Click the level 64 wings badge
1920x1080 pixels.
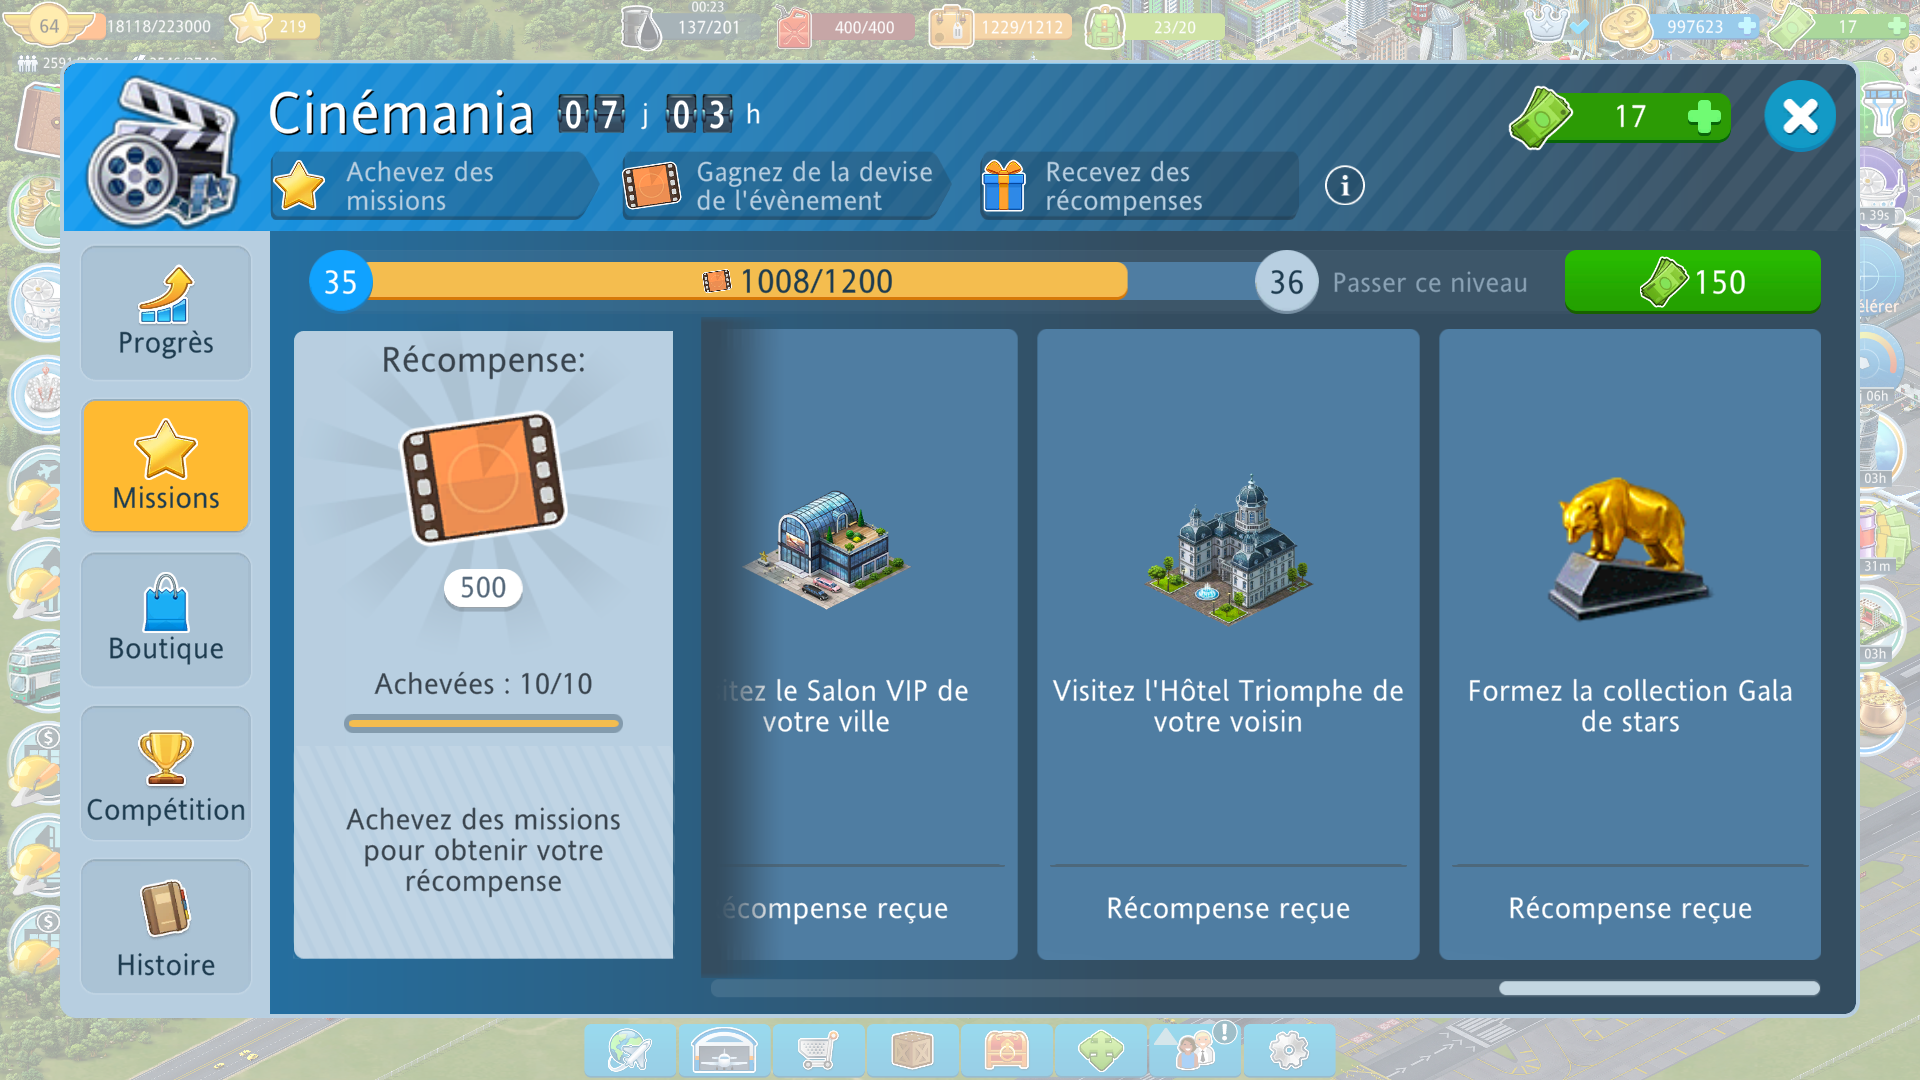pyautogui.click(x=49, y=26)
